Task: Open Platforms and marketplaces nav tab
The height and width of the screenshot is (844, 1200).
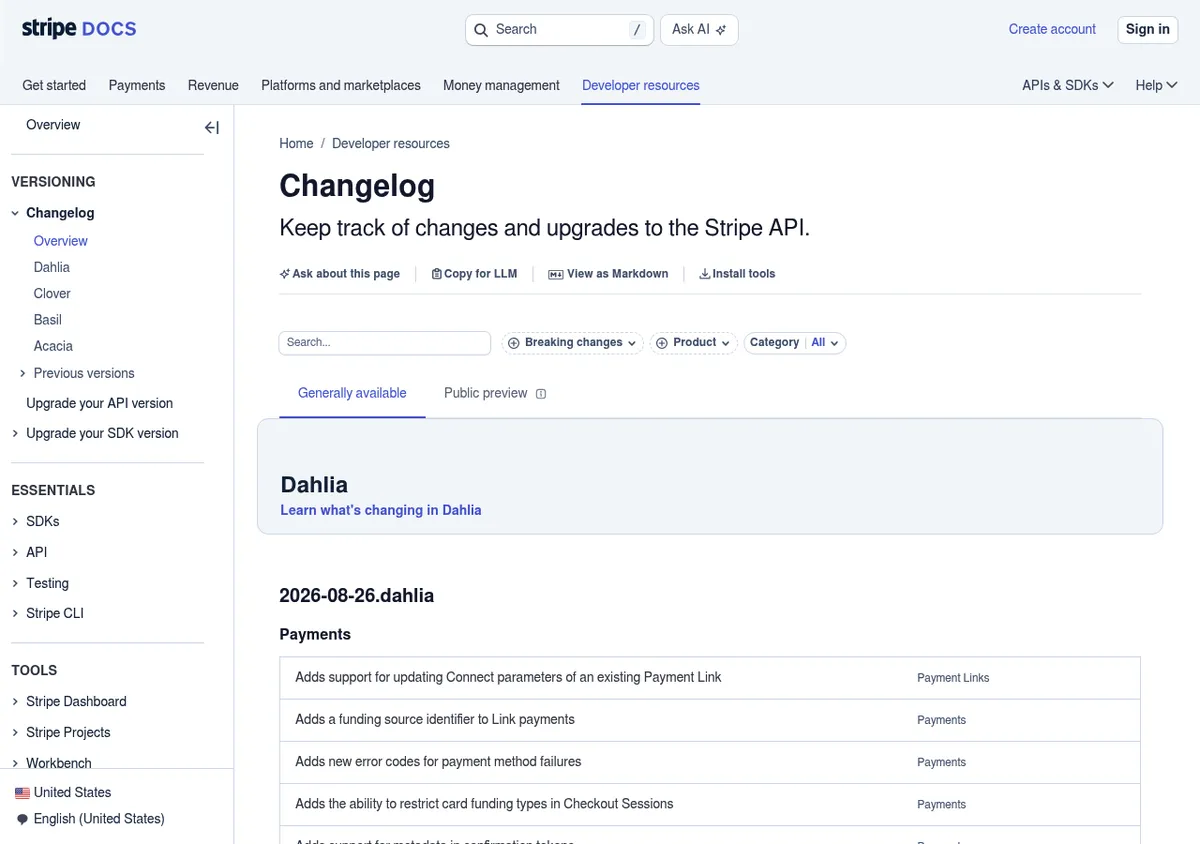Action: (341, 85)
